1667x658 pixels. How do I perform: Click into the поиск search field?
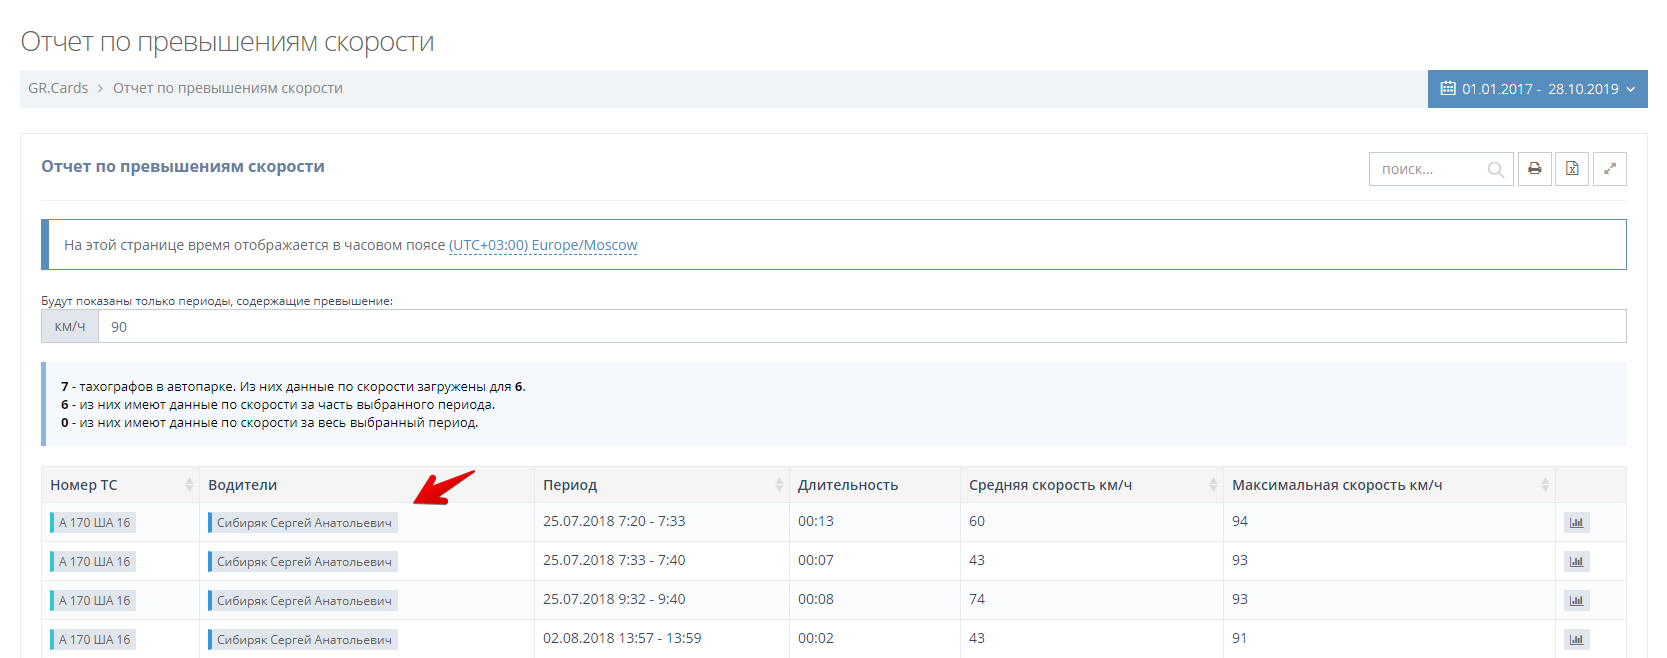(x=1428, y=170)
